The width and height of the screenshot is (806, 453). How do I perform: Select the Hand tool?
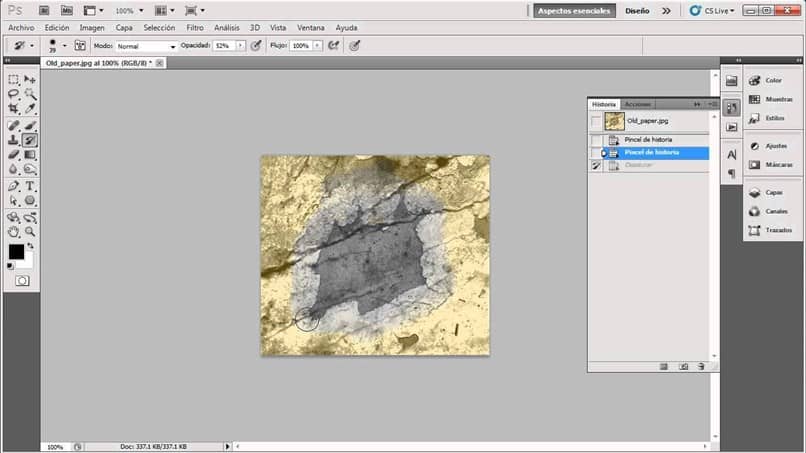click(x=14, y=231)
